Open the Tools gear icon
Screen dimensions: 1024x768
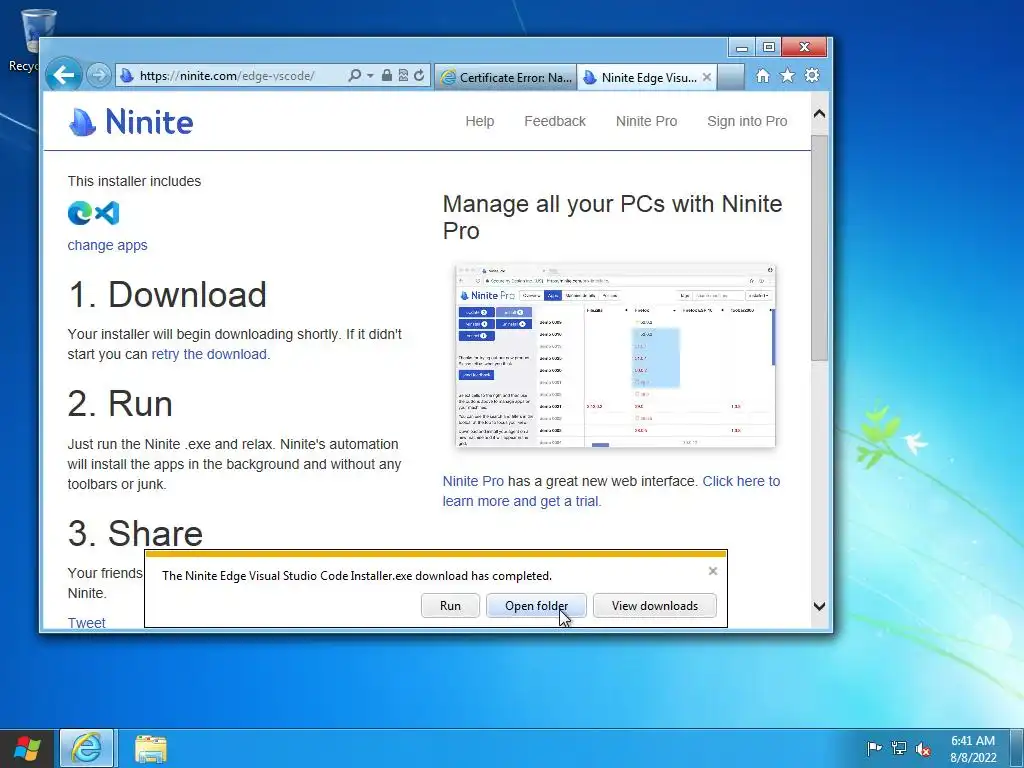pyautogui.click(x=812, y=76)
